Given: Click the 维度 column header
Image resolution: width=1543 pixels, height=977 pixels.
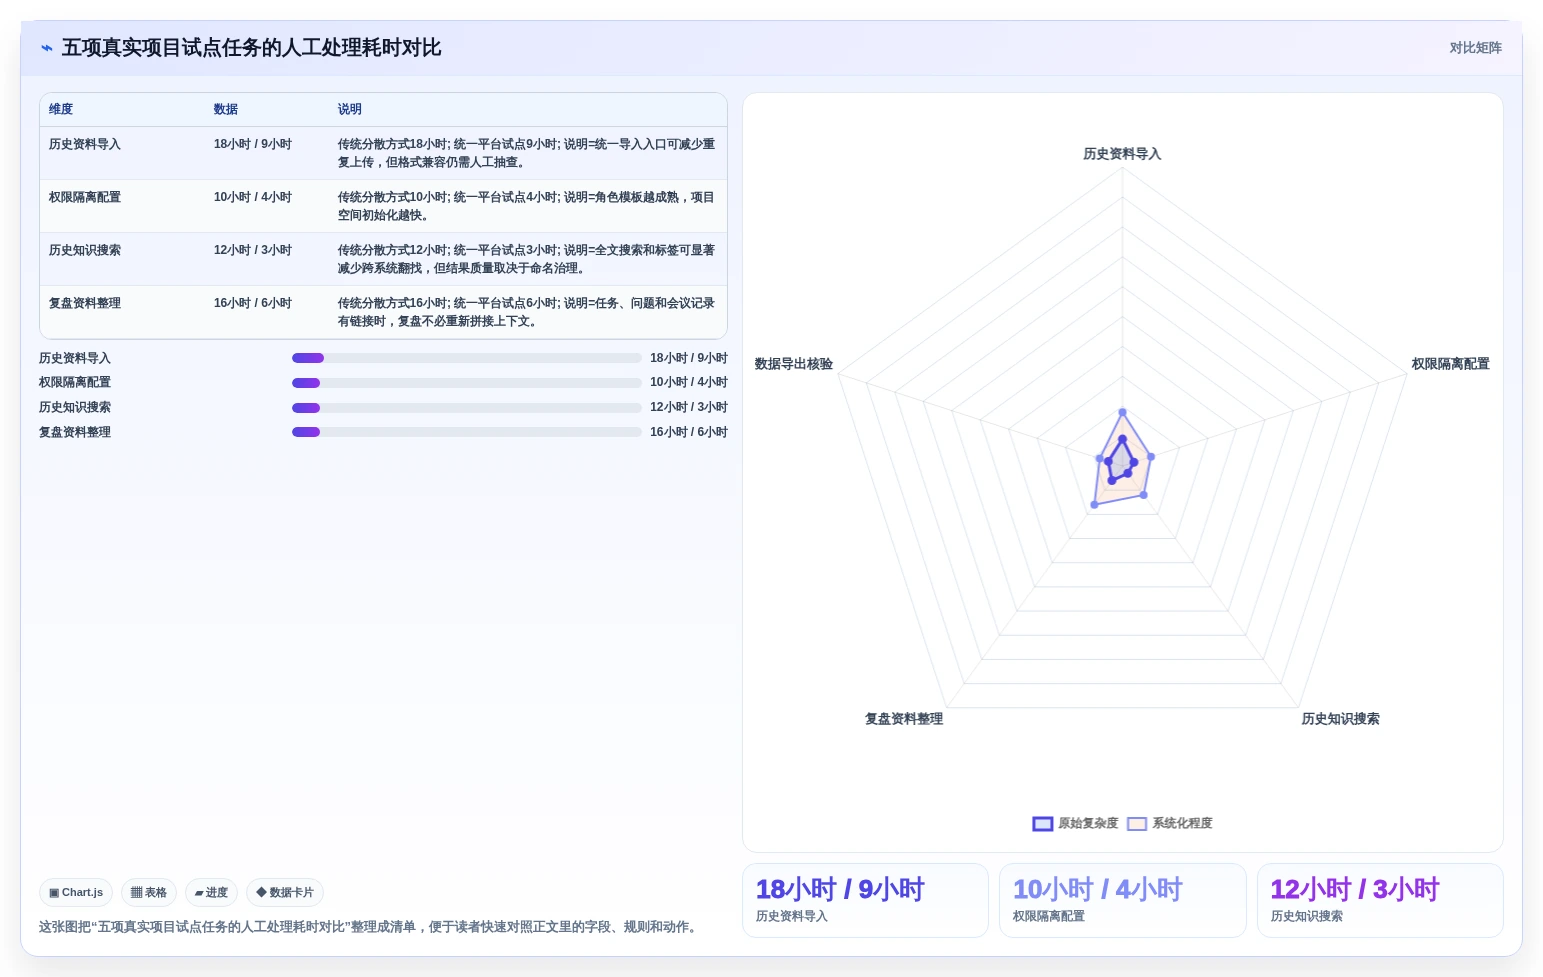Looking at the screenshot, I should click(61, 109).
